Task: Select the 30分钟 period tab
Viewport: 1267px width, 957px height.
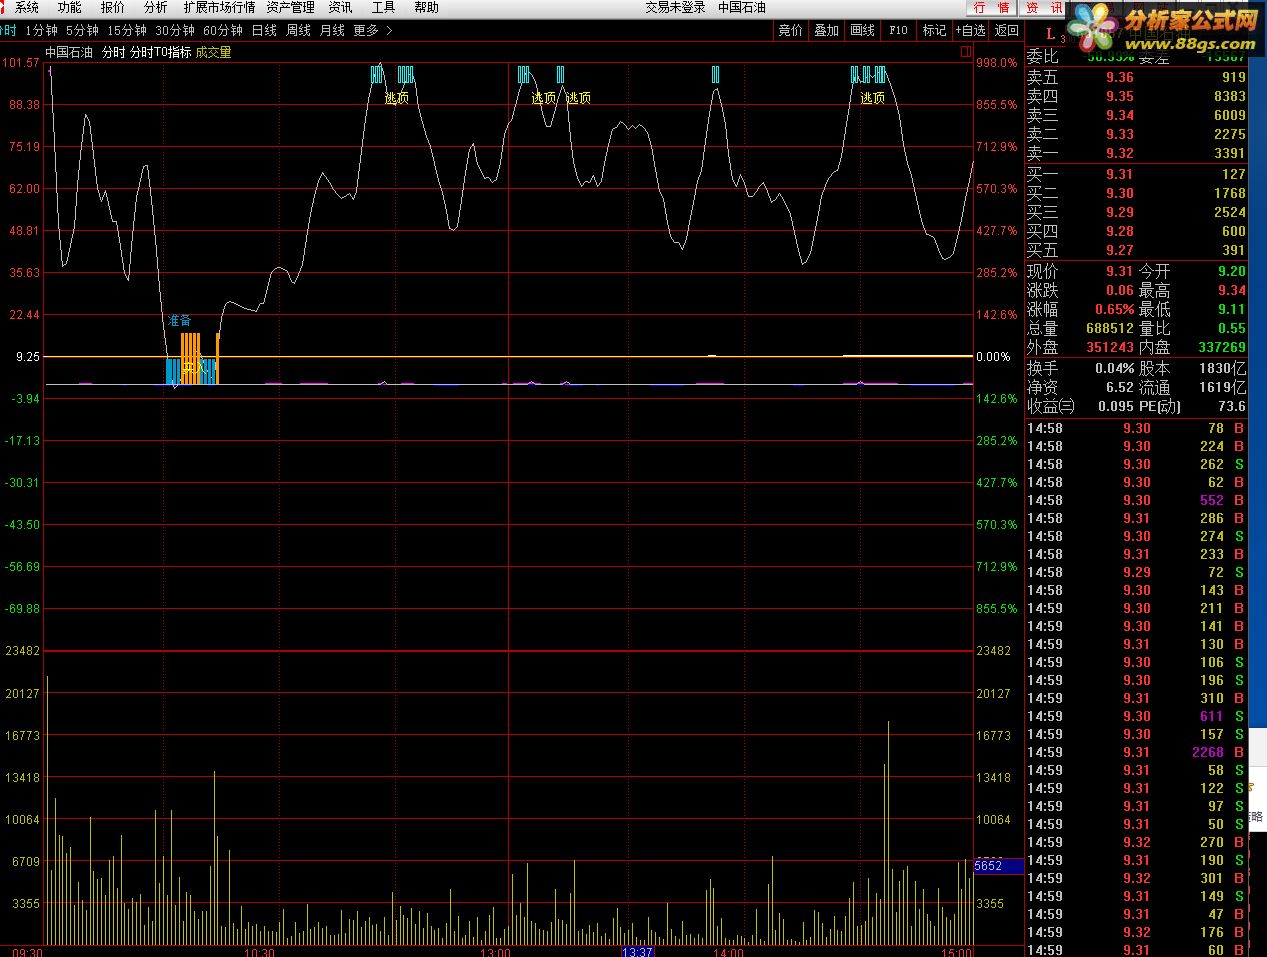Action: tap(175, 31)
